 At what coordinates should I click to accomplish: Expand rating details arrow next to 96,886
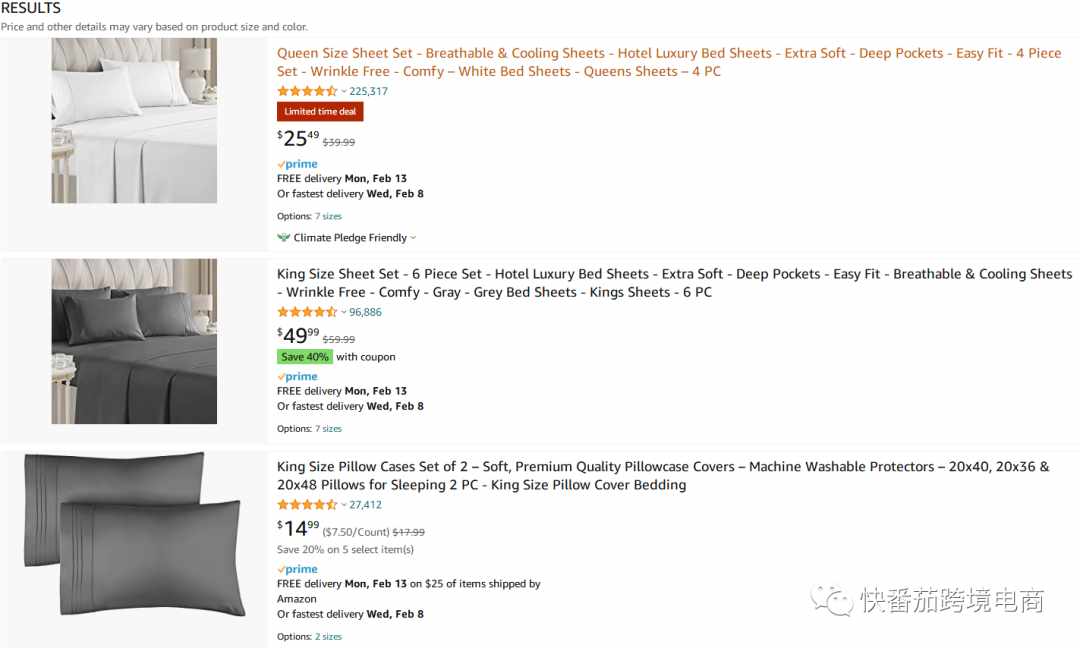pos(344,312)
